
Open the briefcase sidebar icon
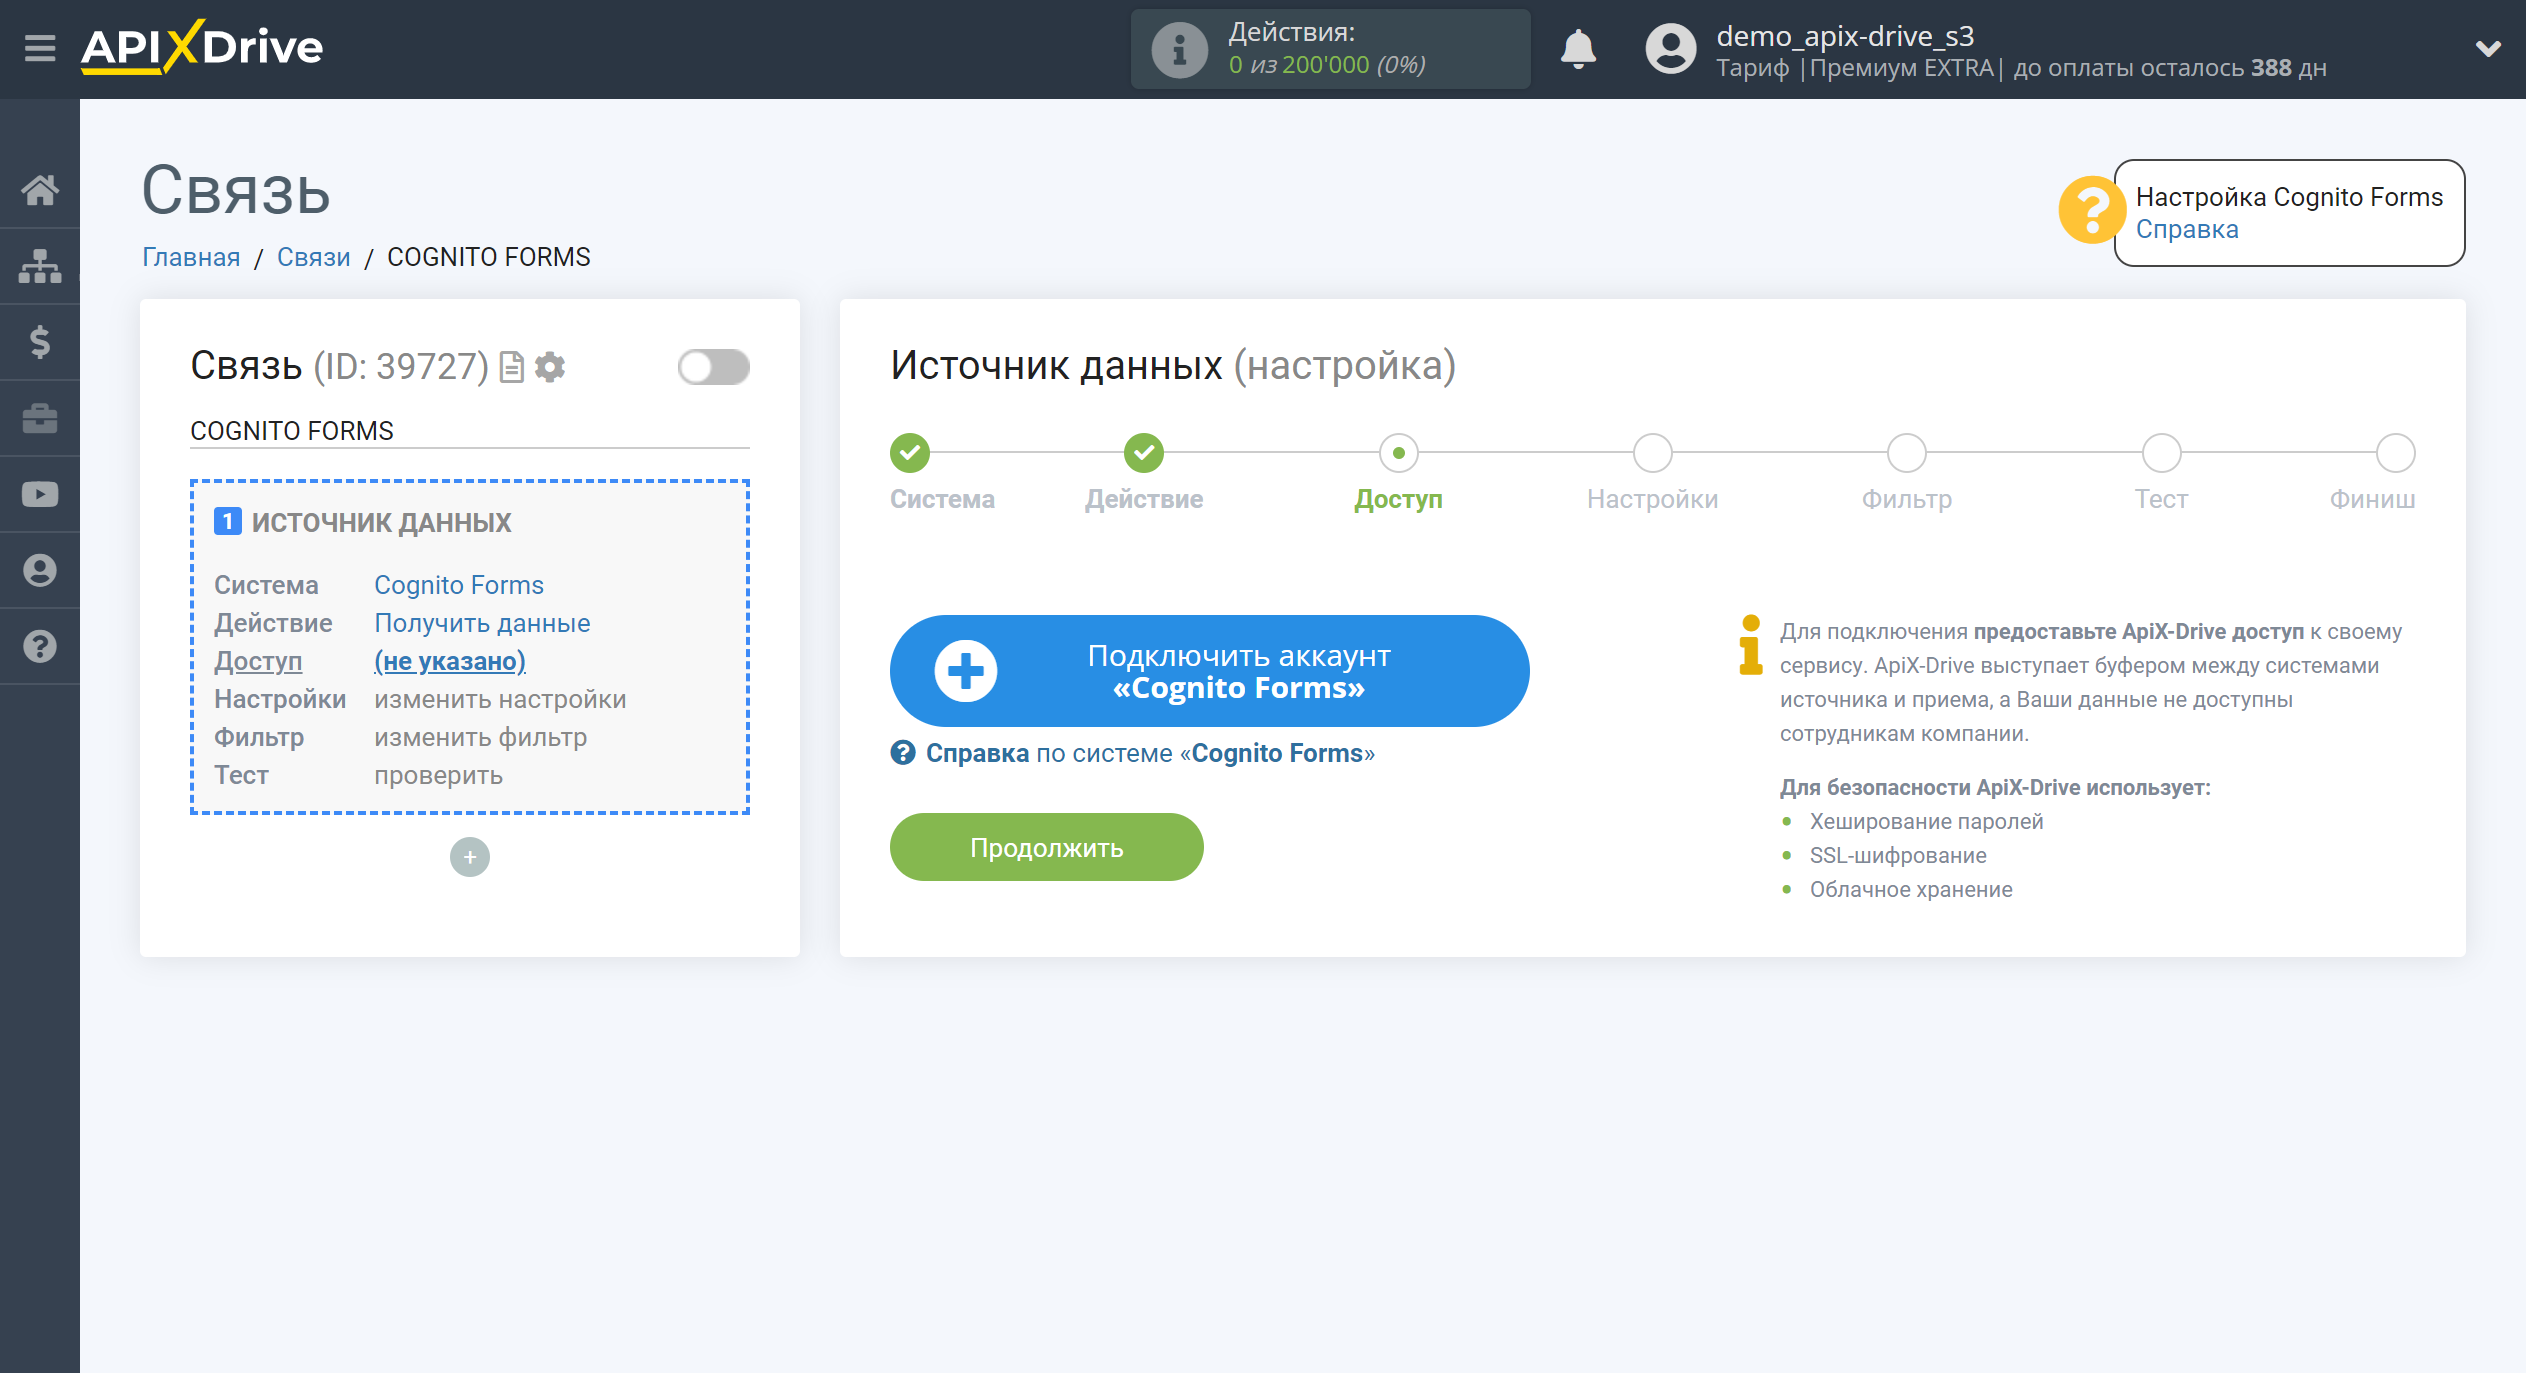[40, 417]
